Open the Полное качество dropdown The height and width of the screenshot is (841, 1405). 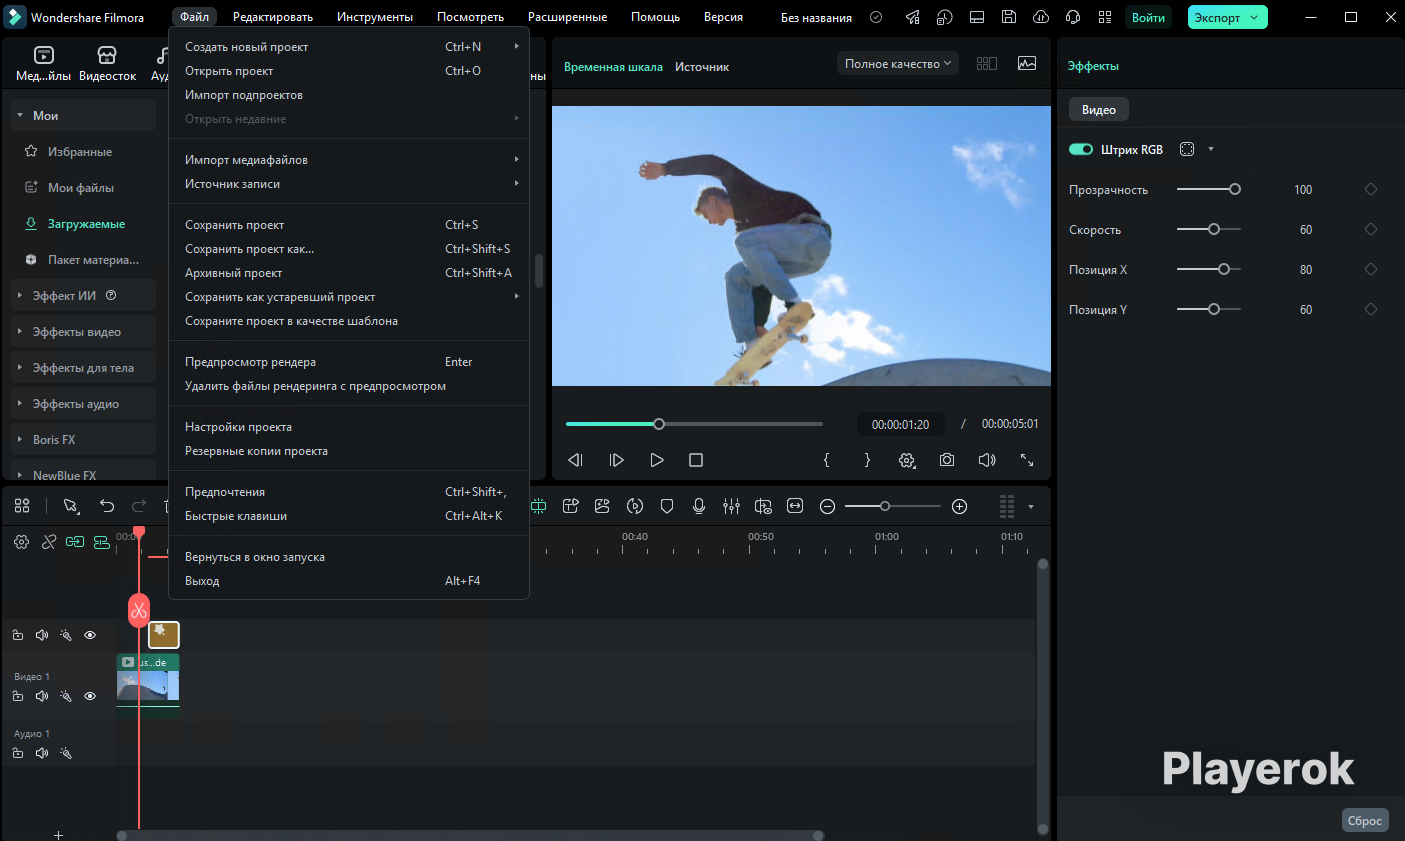click(x=898, y=63)
